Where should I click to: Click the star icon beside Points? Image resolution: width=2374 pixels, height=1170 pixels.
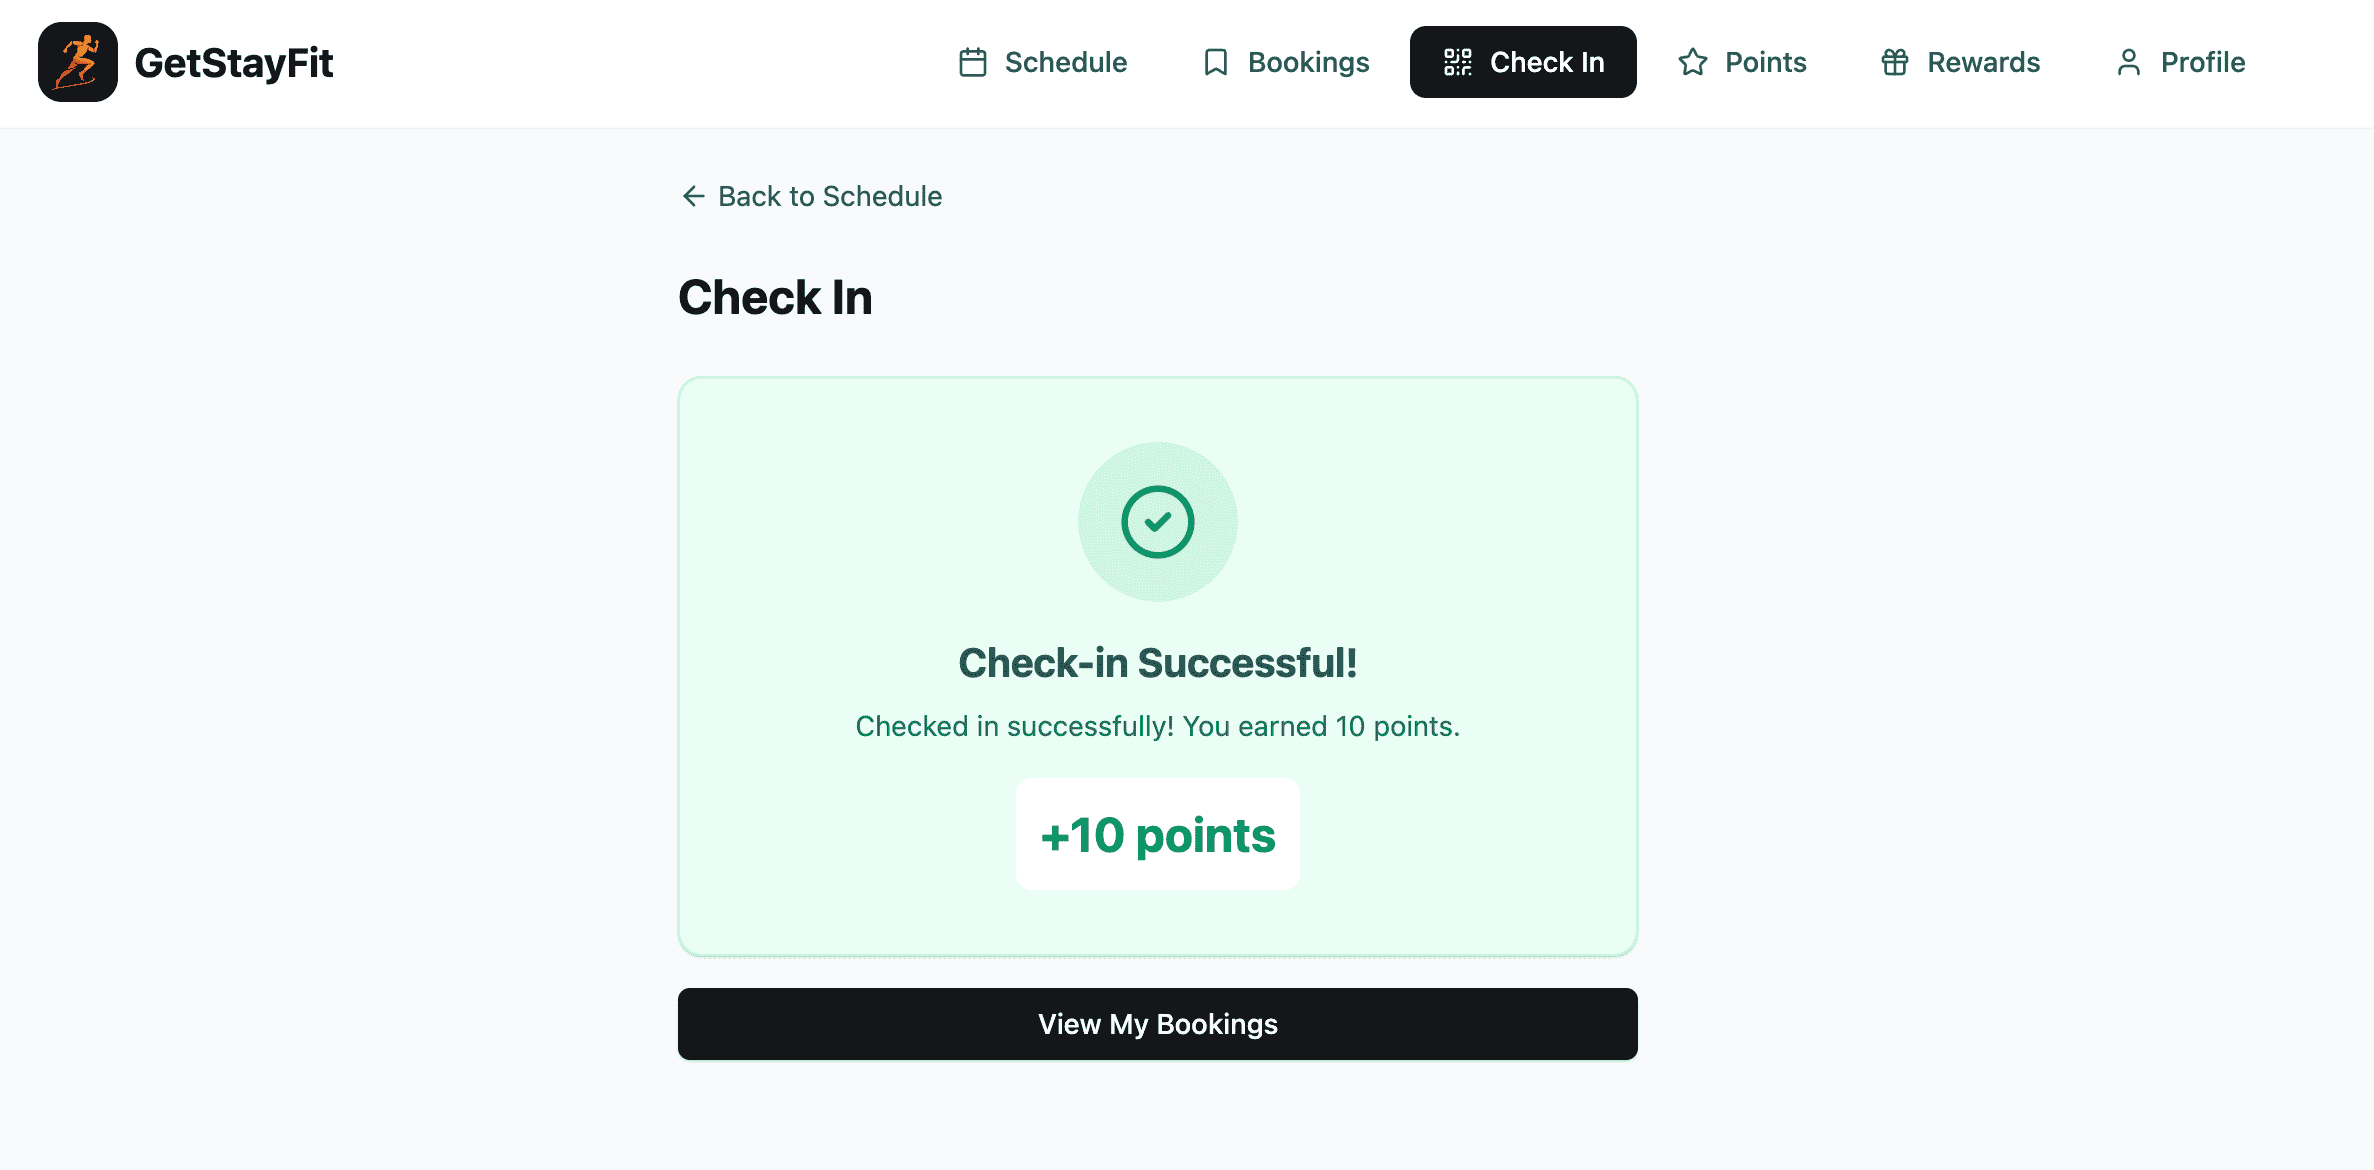click(1692, 62)
